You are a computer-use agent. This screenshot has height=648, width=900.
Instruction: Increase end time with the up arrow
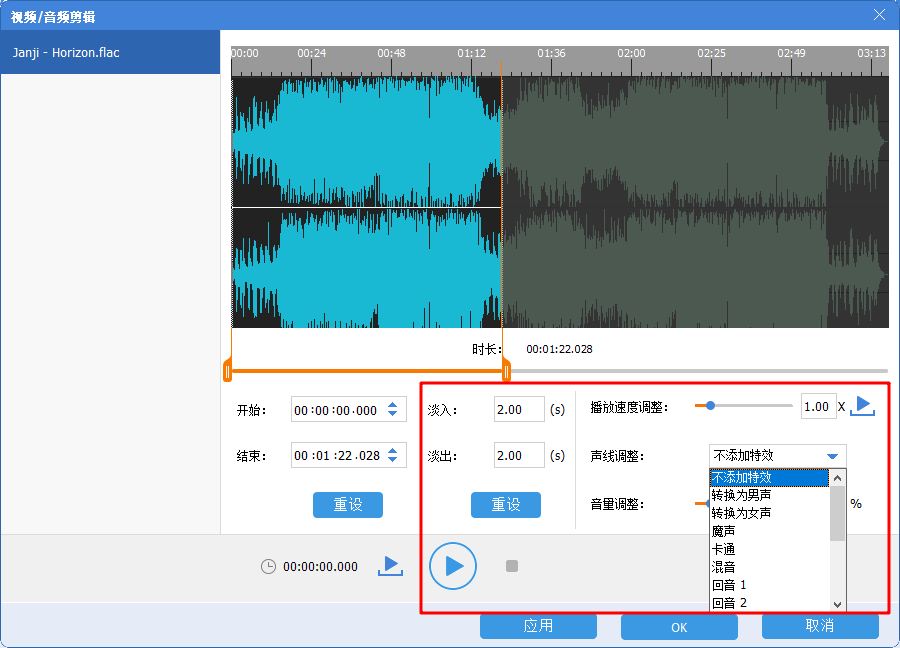point(393,451)
